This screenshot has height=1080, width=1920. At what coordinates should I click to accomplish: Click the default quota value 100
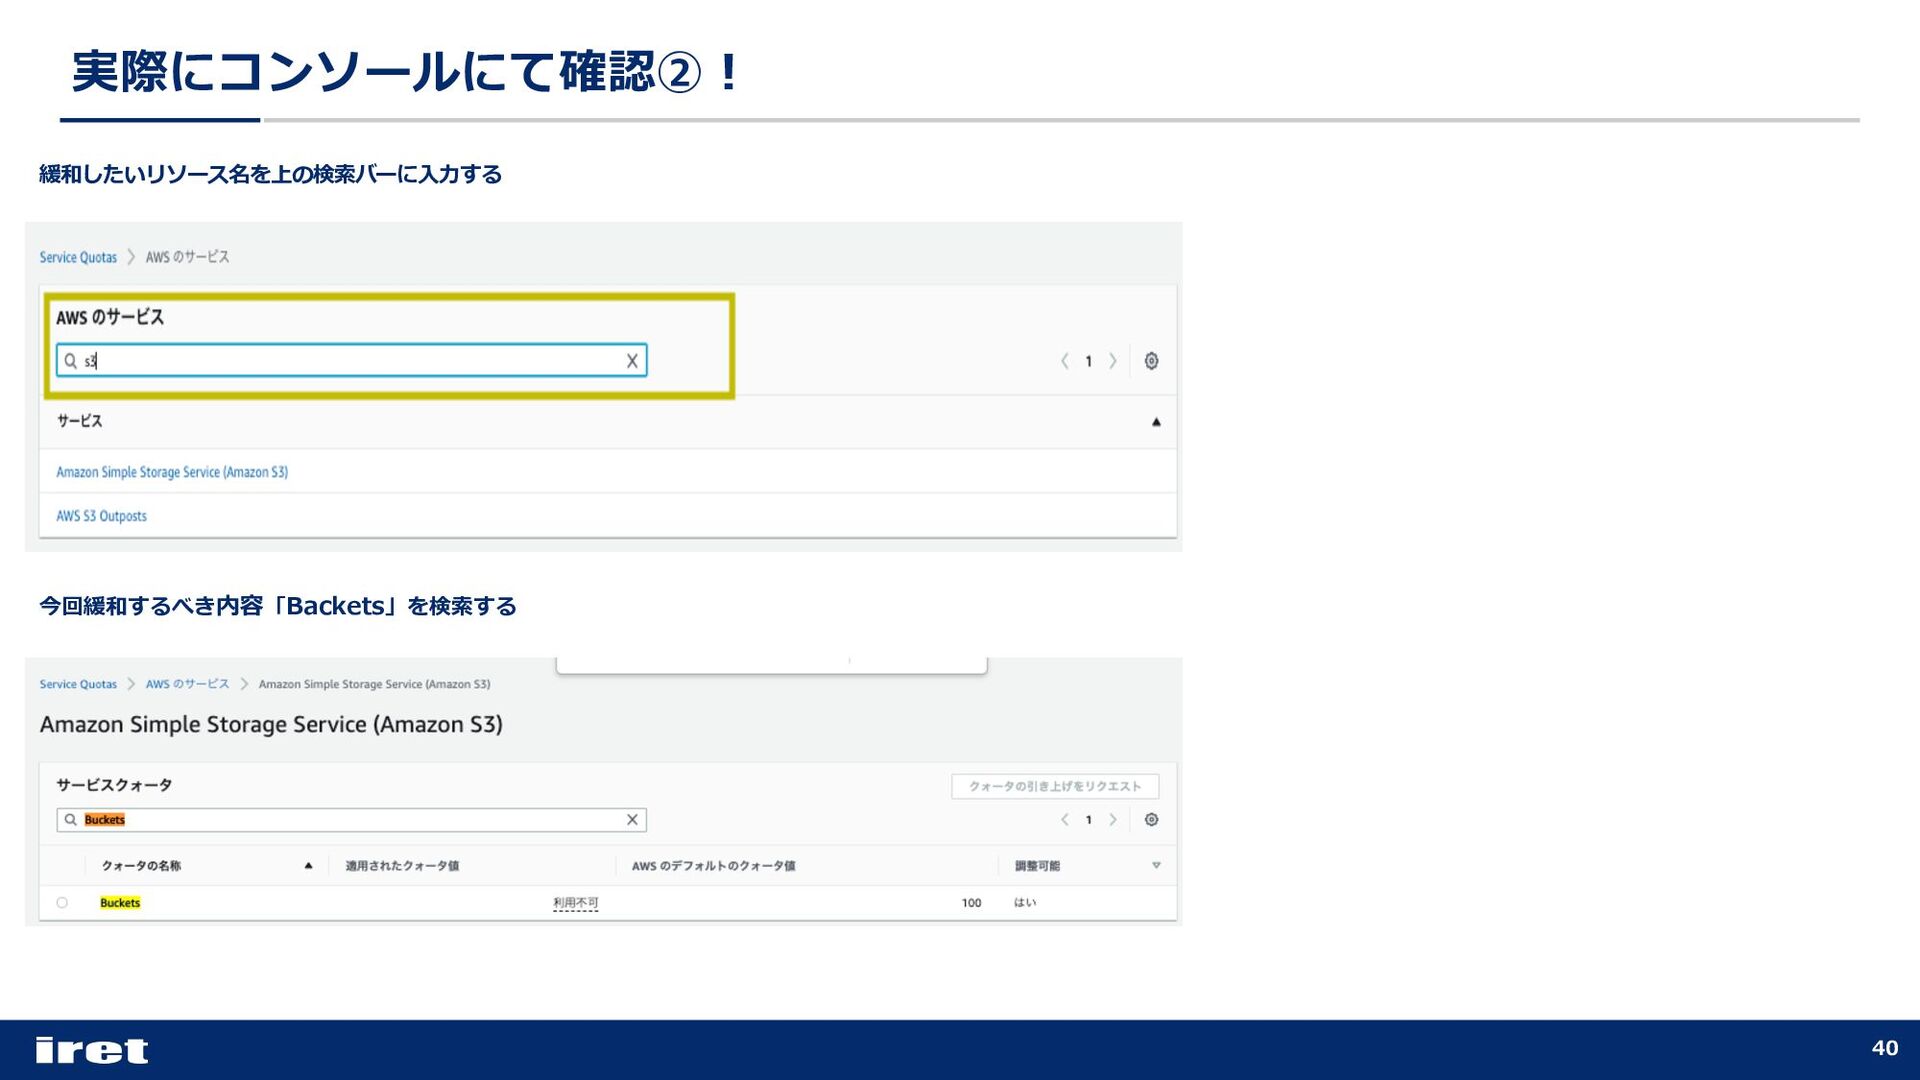click(972, 903)
